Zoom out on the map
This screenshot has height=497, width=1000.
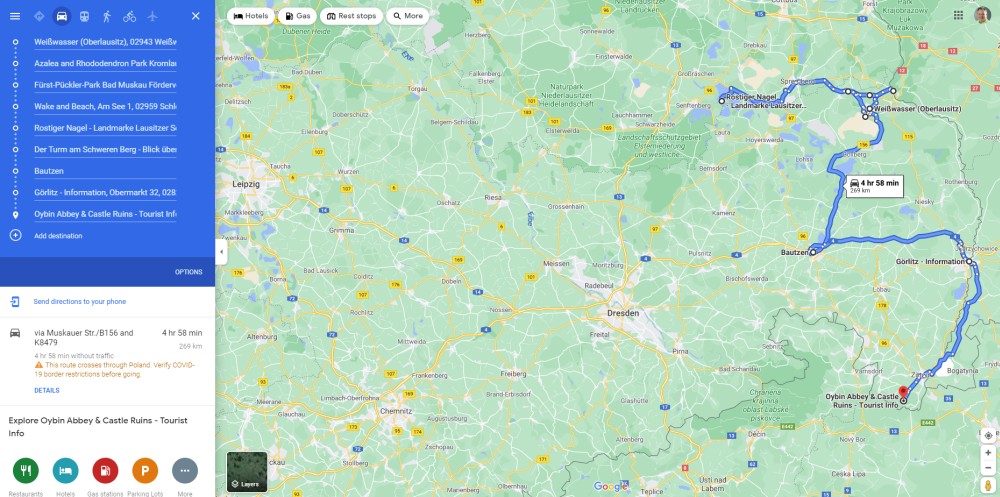[988, 467]
